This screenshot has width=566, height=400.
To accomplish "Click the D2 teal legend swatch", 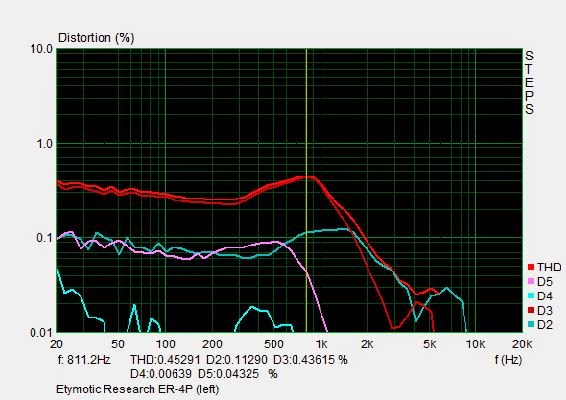I will pos(531,325).
